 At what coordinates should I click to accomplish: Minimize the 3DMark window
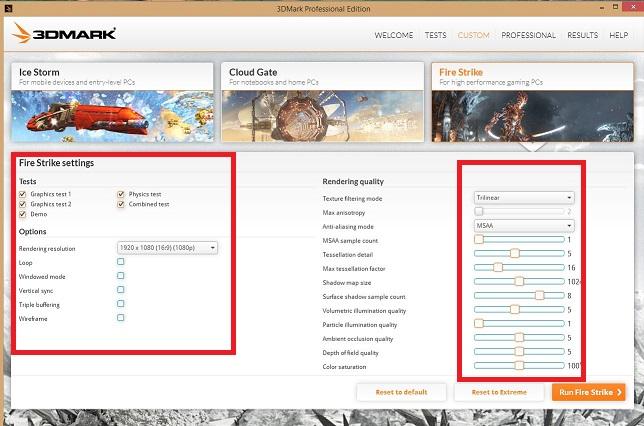(602, 8)
